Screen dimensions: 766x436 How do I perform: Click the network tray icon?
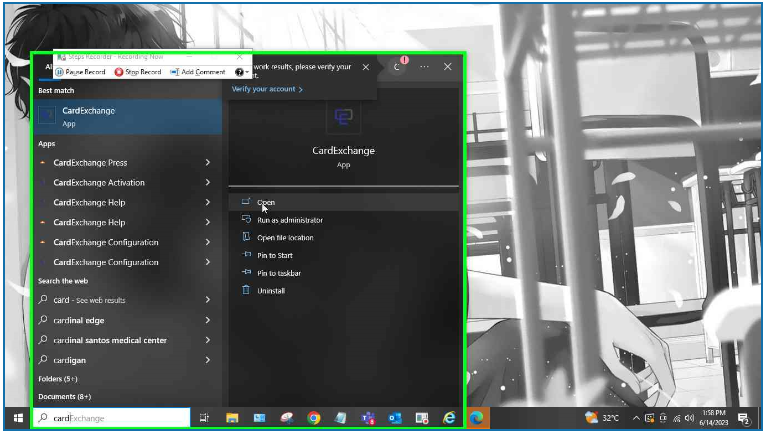(x=677, y=418)
